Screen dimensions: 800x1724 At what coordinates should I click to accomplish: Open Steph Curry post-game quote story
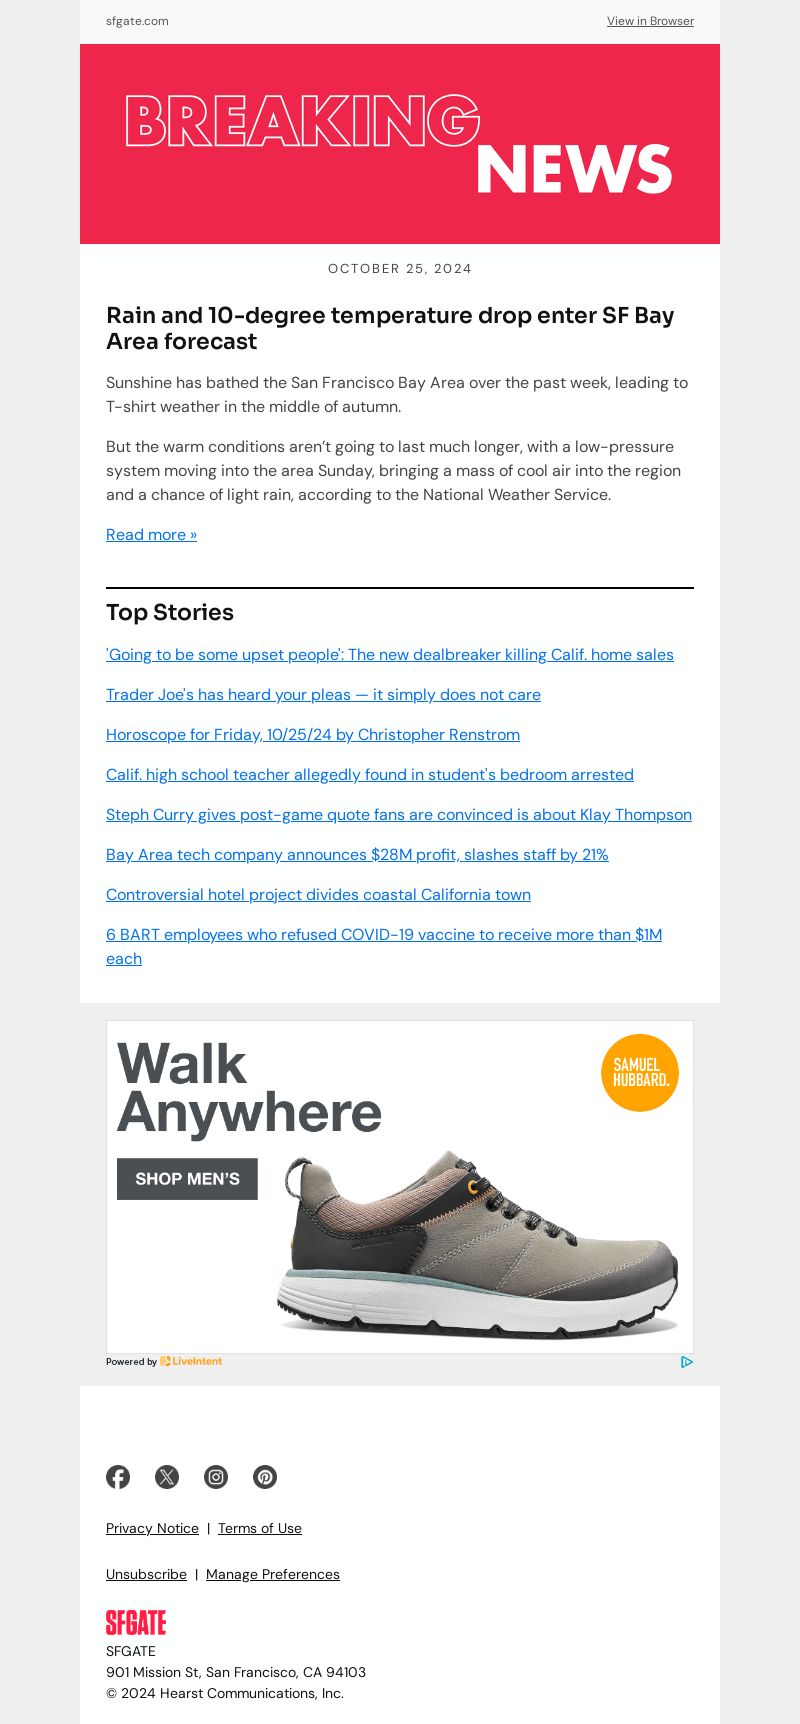[399, 815]
